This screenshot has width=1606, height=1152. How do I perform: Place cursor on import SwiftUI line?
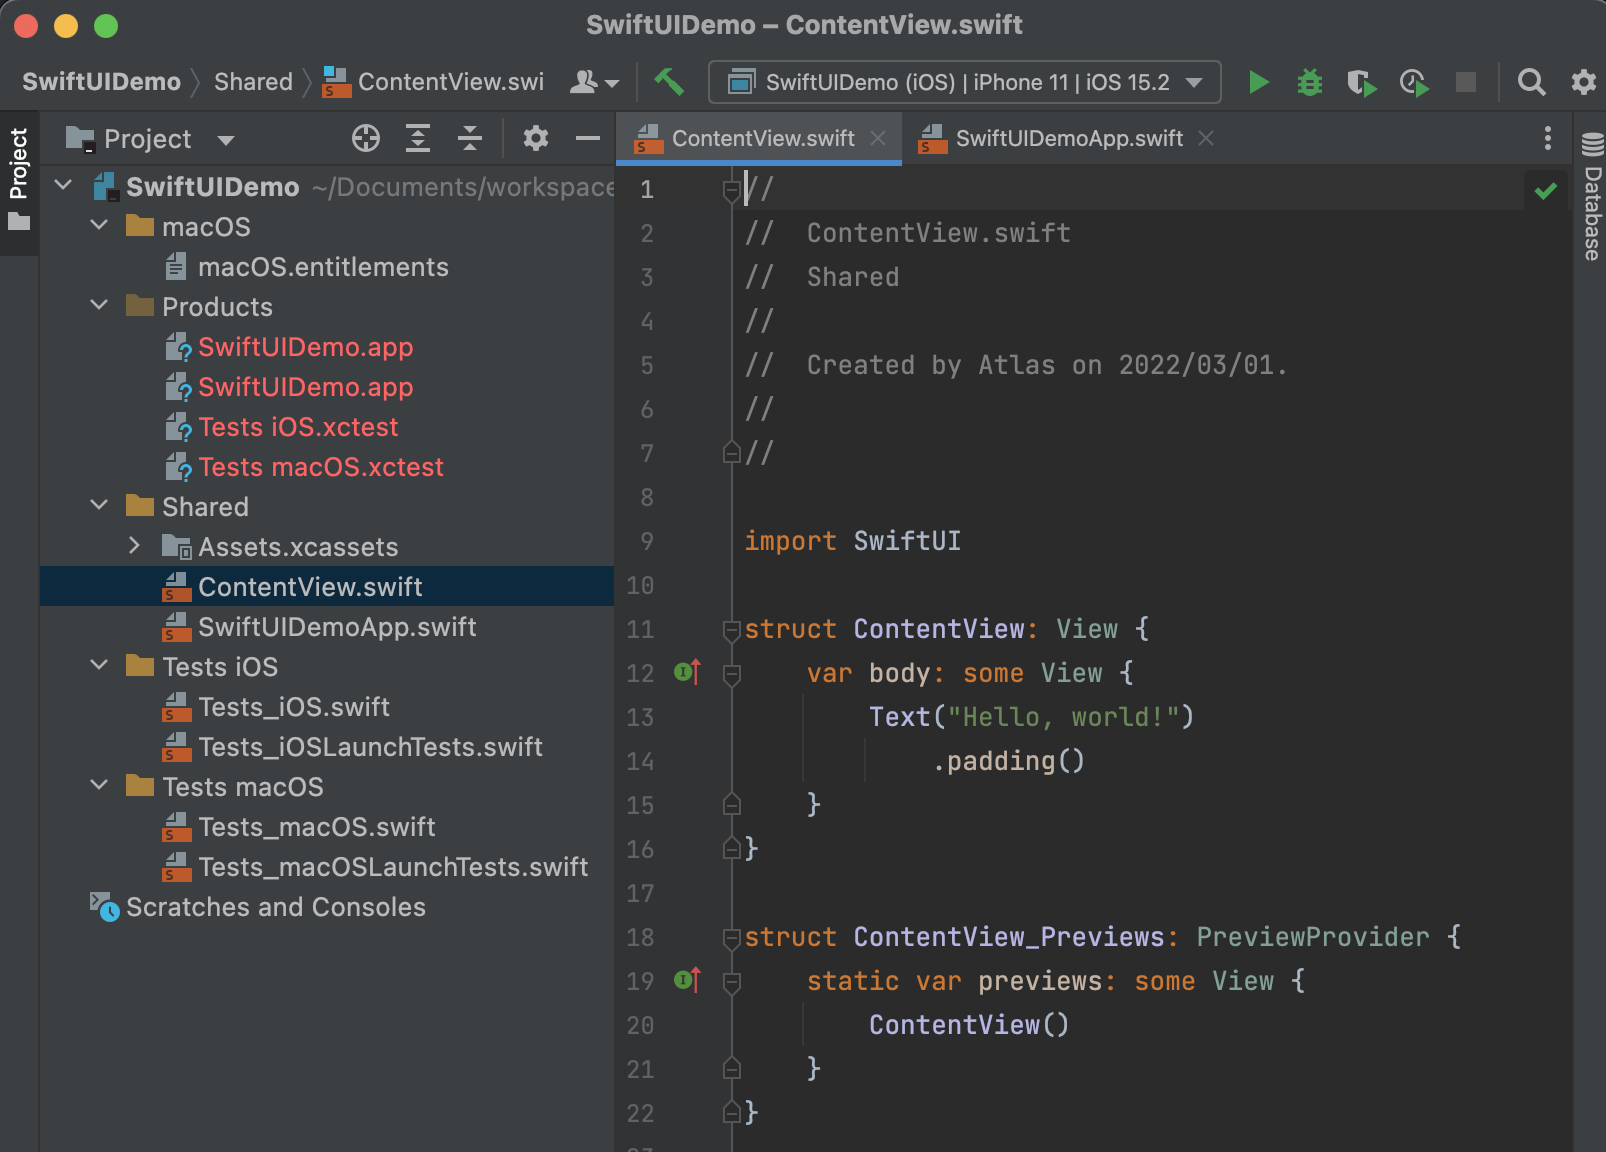[852, 541]
